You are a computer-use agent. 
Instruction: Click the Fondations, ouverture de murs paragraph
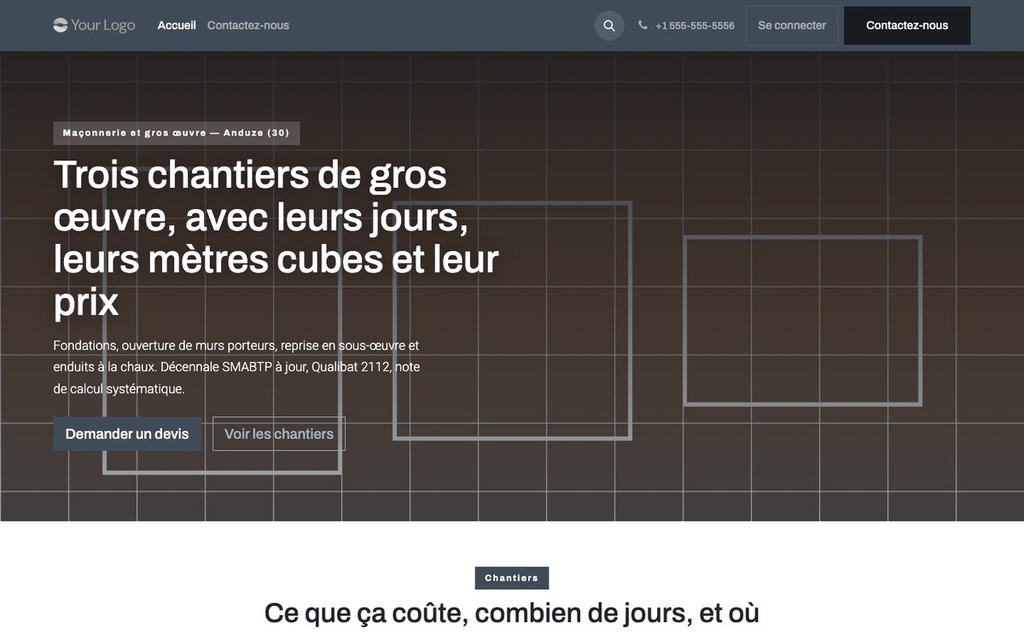(x=236, y=367)
